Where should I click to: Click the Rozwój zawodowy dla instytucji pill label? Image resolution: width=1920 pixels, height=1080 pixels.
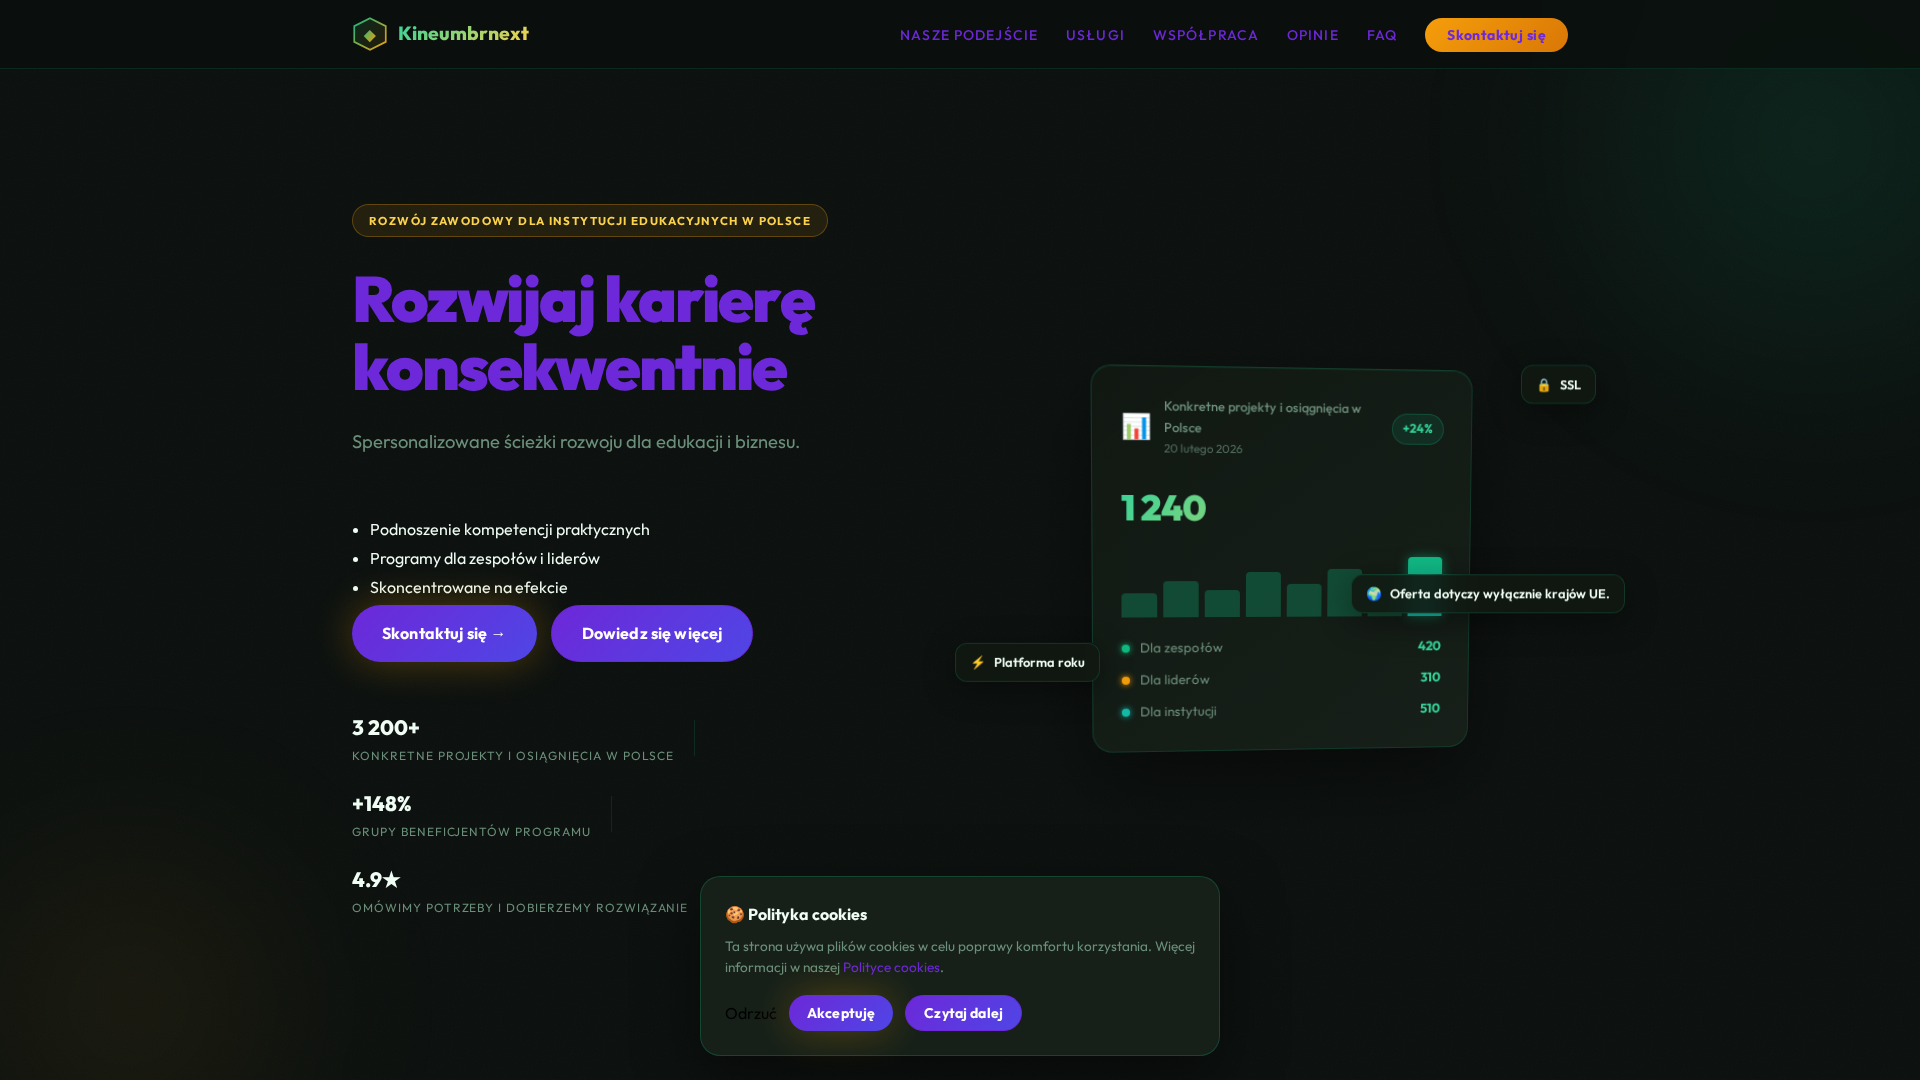tap(590, 221)
